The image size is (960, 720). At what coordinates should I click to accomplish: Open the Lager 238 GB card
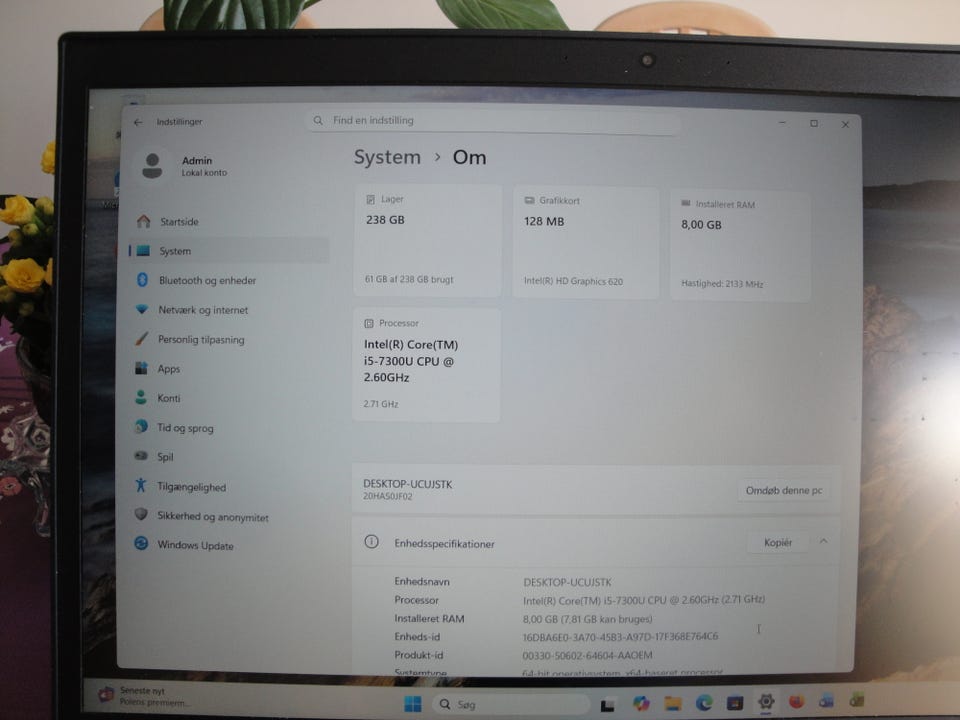tap(427, 241)
